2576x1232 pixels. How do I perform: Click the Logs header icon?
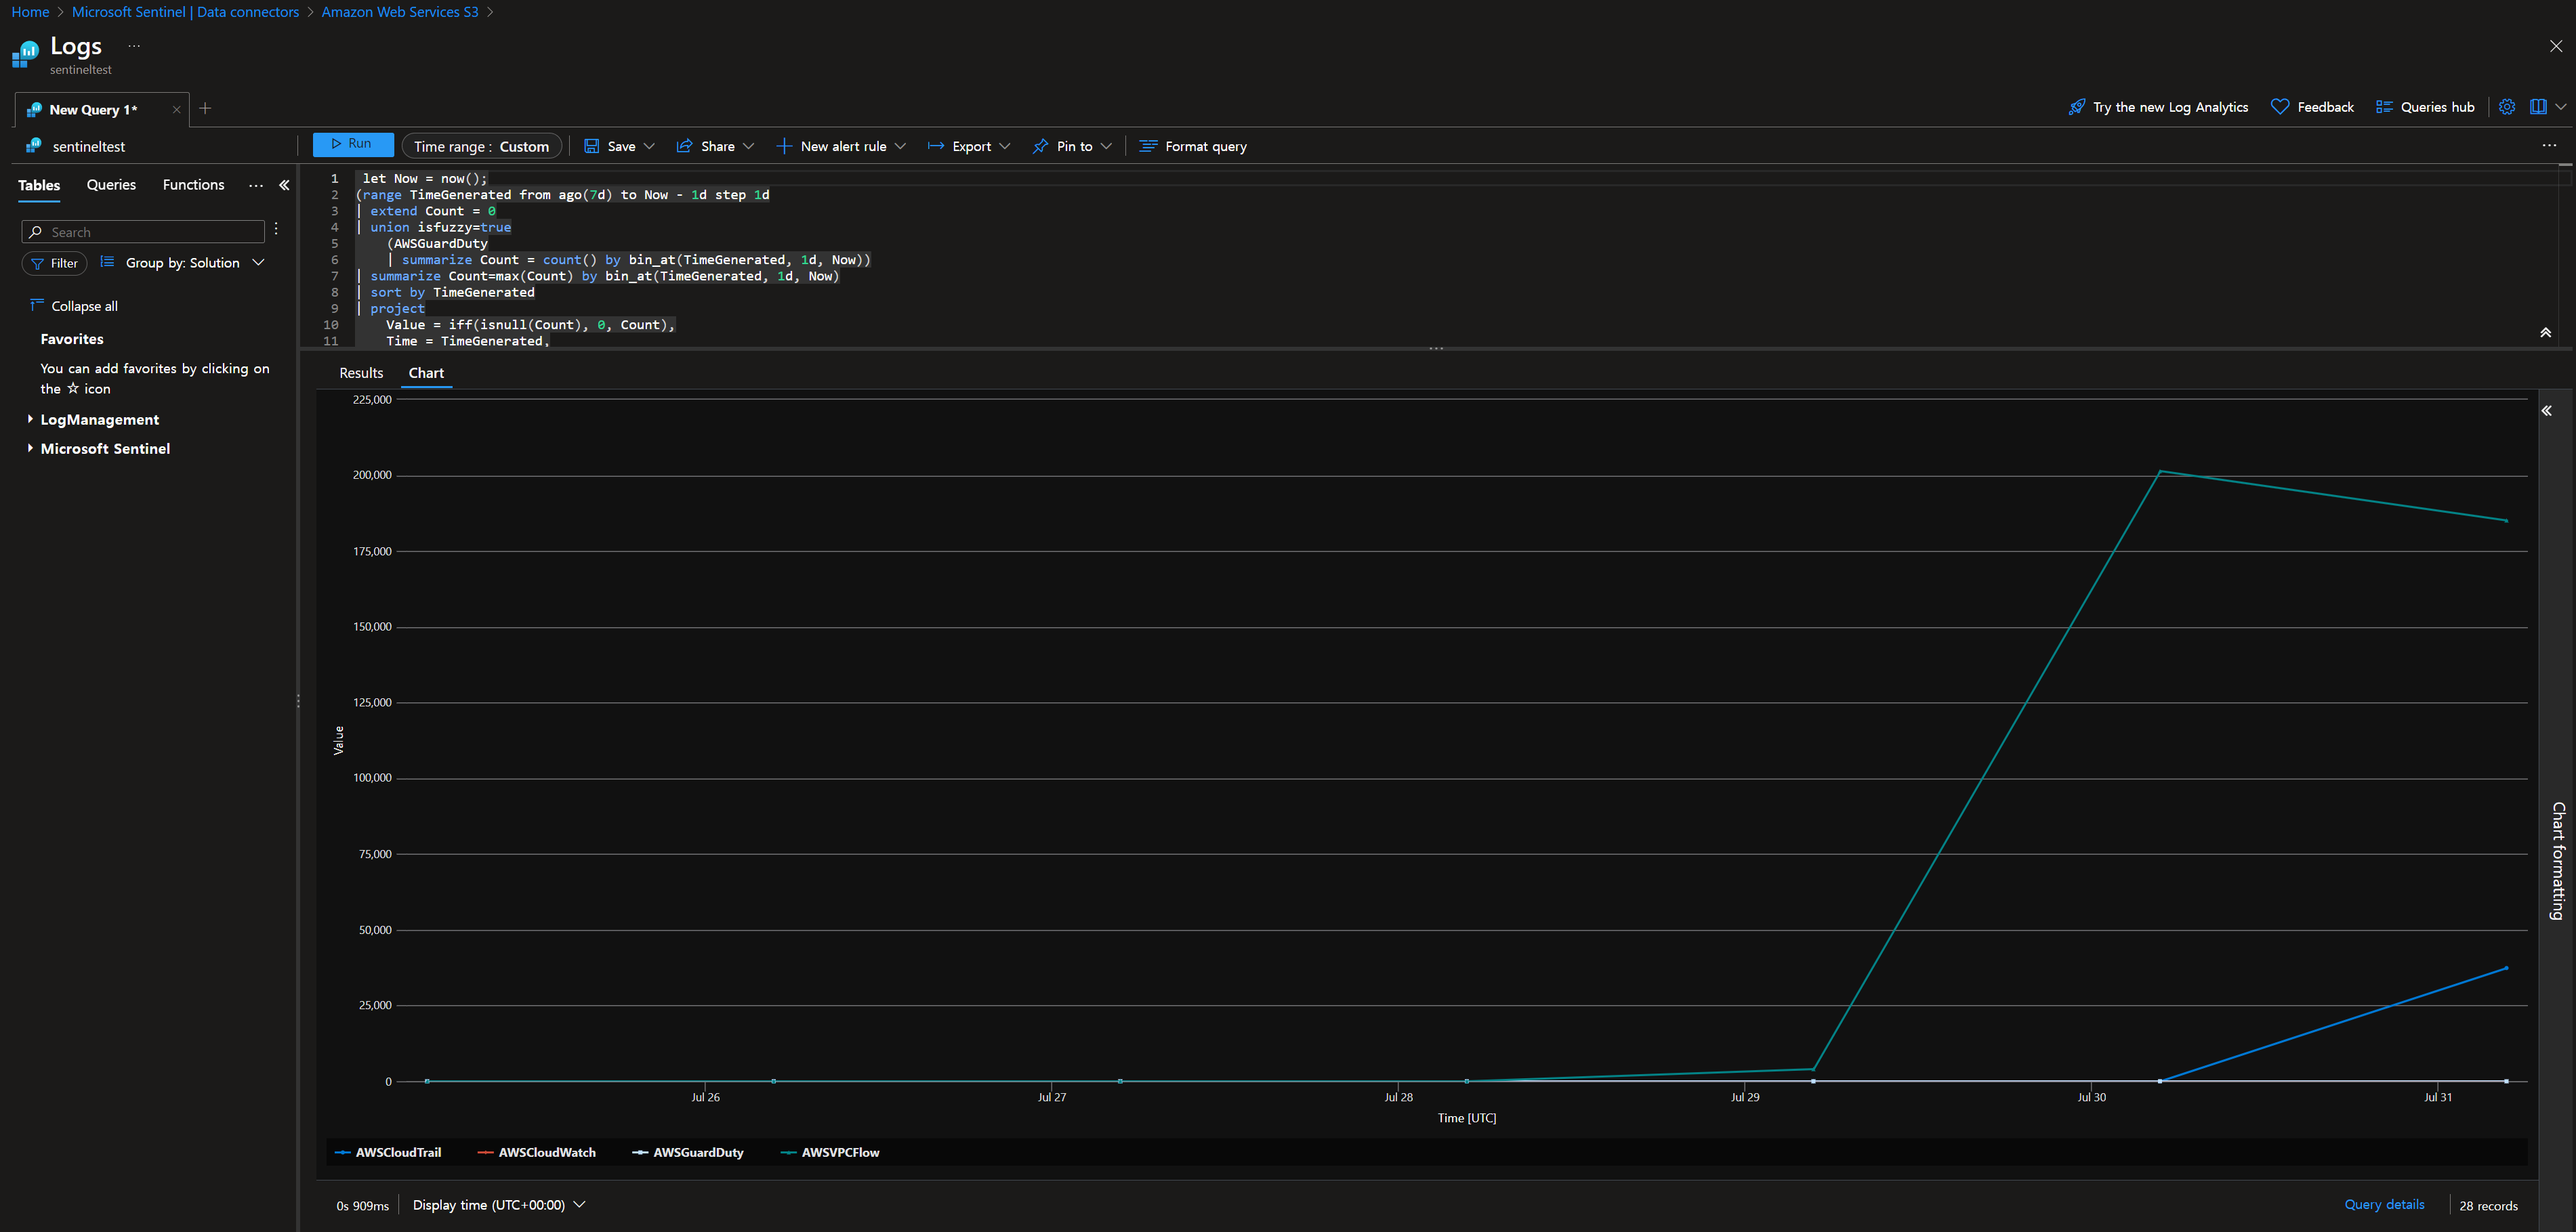pos(25,54)
